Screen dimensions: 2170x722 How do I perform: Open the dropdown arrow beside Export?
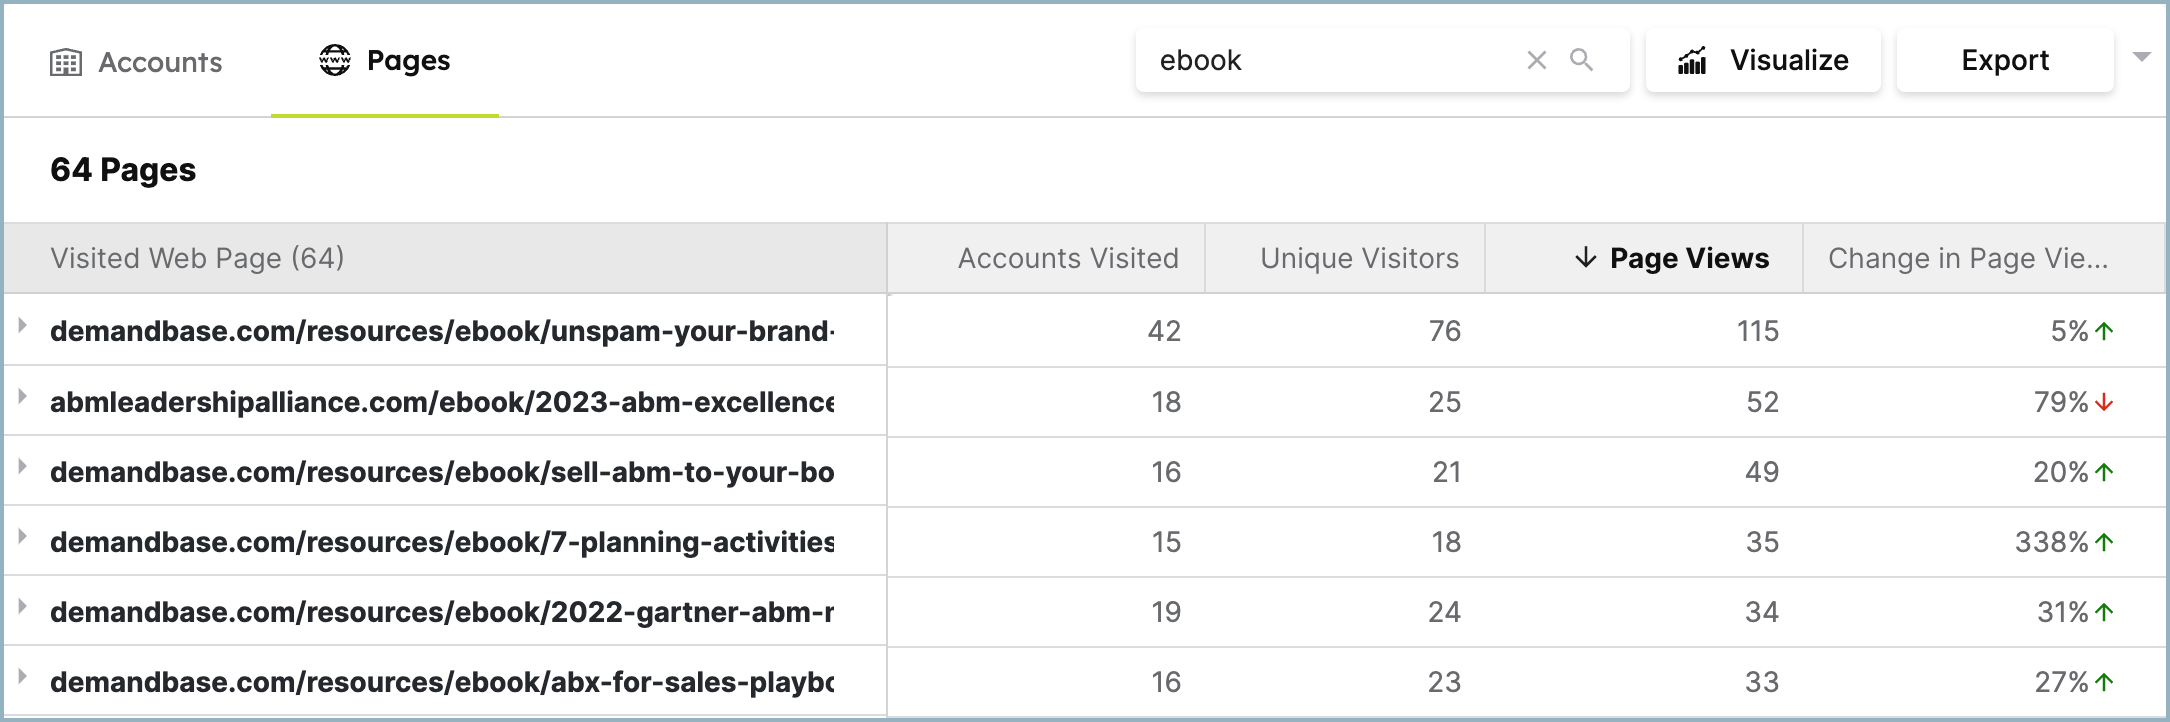pos(2141,57)
